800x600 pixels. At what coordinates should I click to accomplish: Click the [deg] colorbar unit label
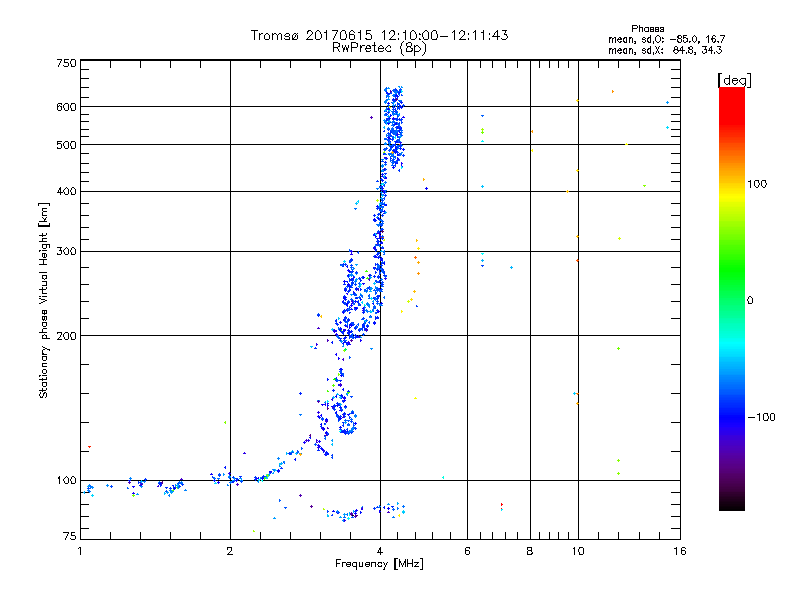pos(734,80)
